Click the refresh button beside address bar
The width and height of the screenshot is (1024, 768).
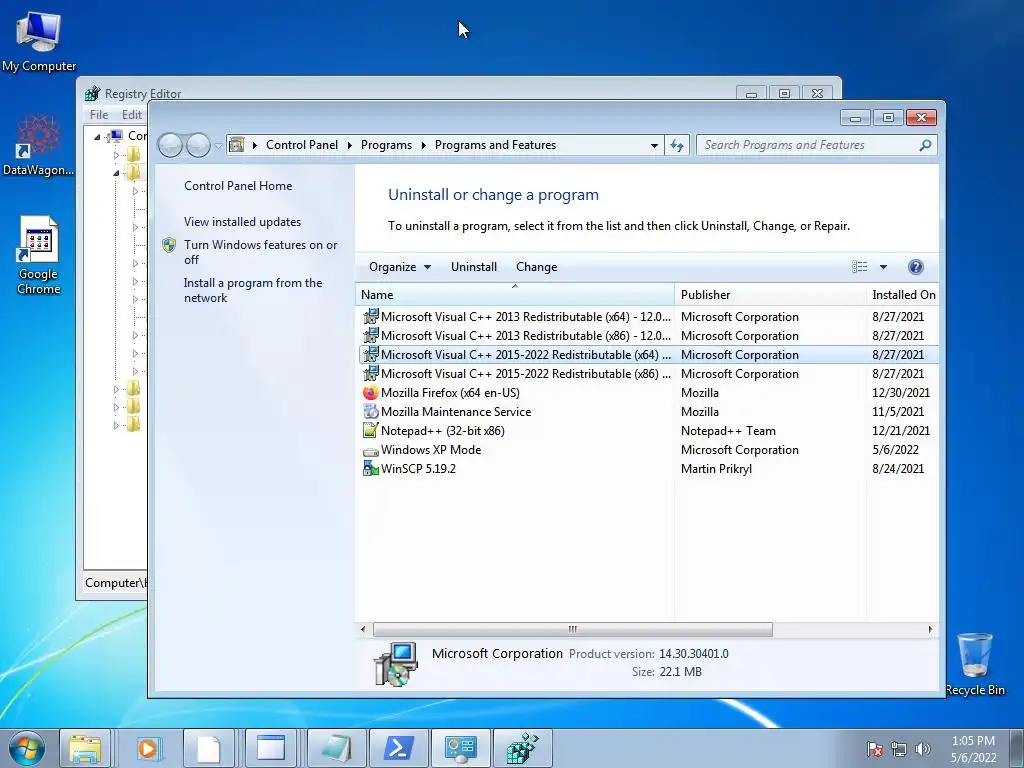pyautogui.click(x=677, y=145)
